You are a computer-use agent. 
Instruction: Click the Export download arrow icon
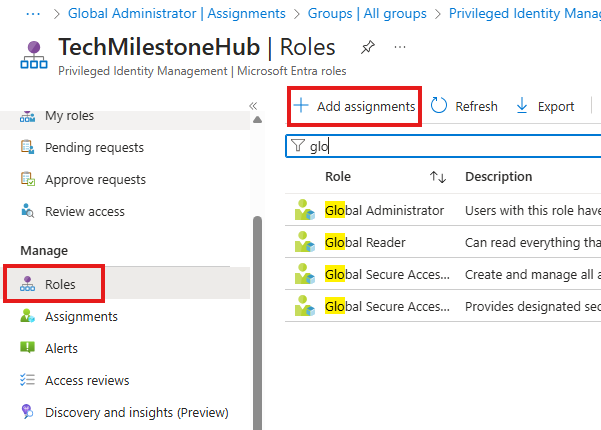[522, 105]
